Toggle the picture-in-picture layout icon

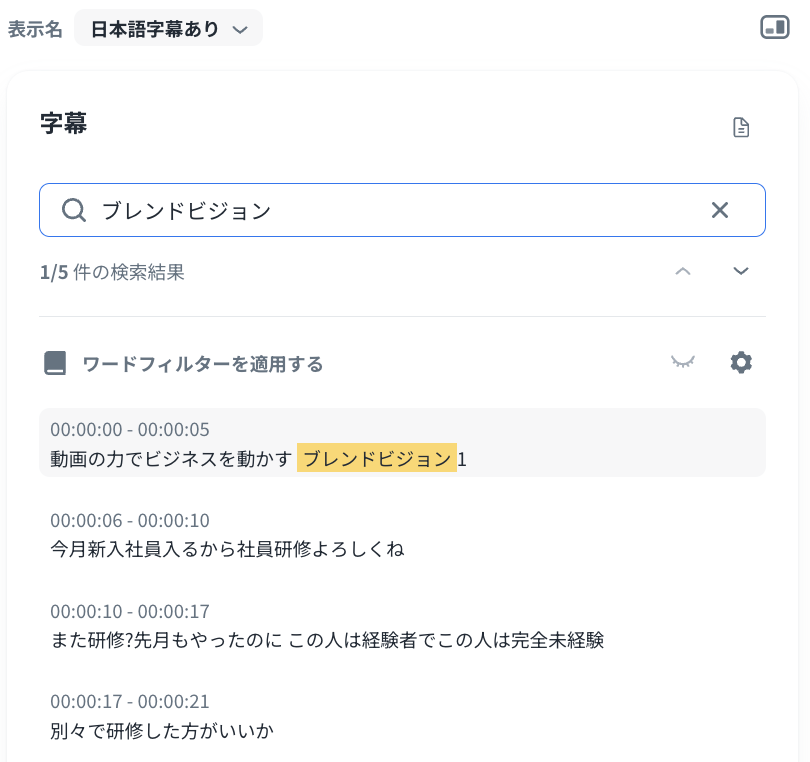coord(774,27)
